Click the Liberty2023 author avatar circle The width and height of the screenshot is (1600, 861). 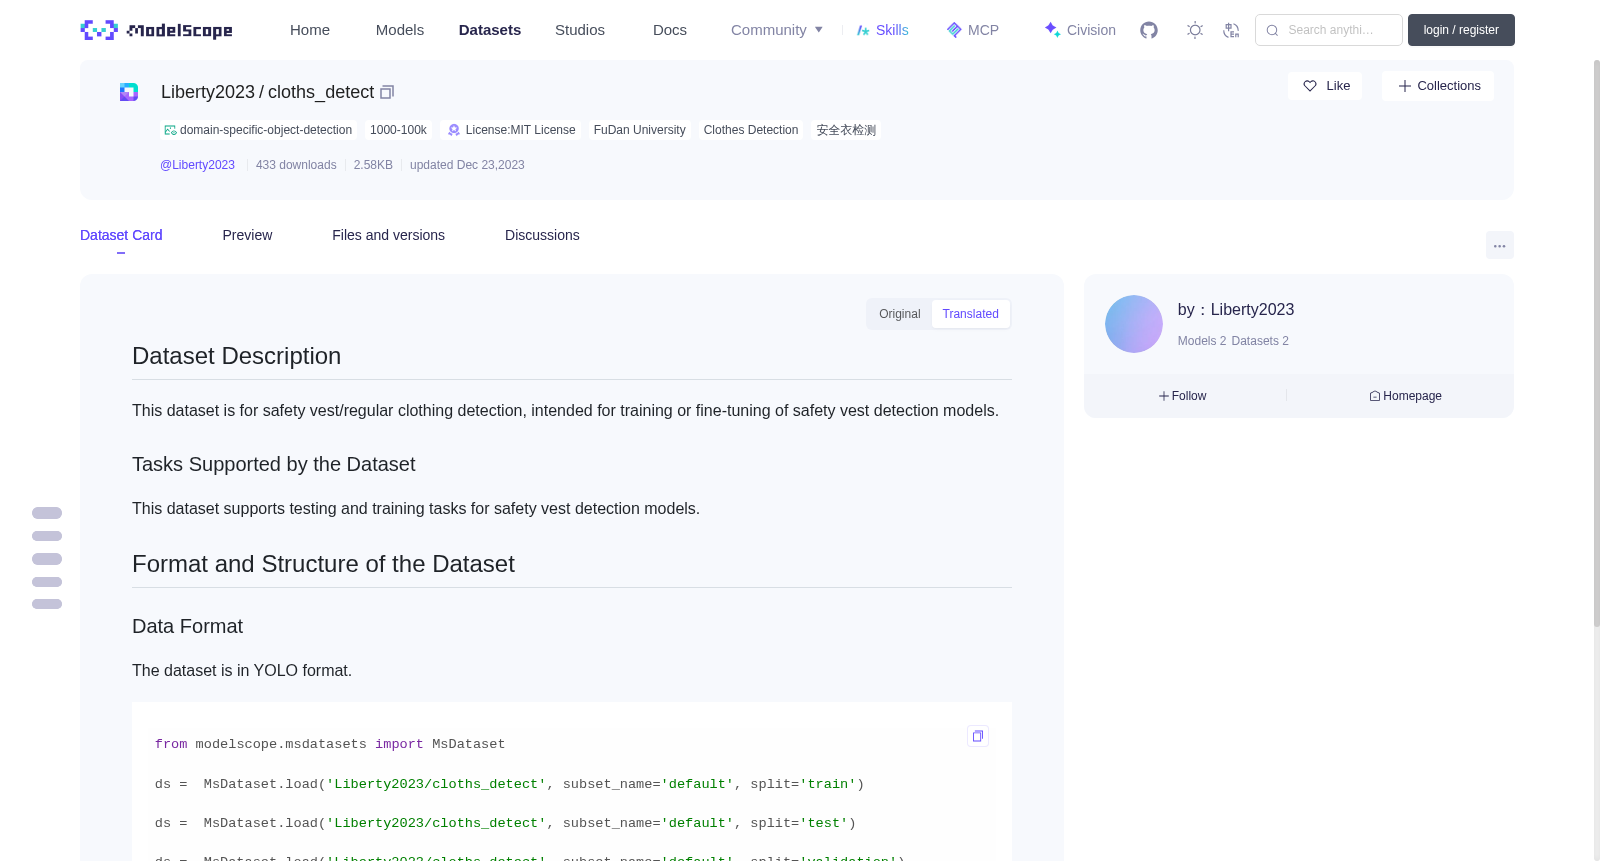tap(1133, 324)
